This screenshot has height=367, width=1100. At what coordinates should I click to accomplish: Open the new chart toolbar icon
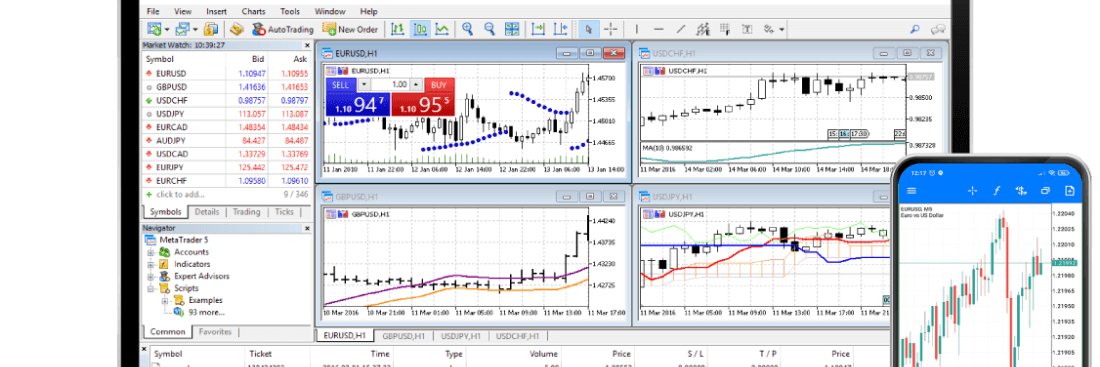click(155, 29)
